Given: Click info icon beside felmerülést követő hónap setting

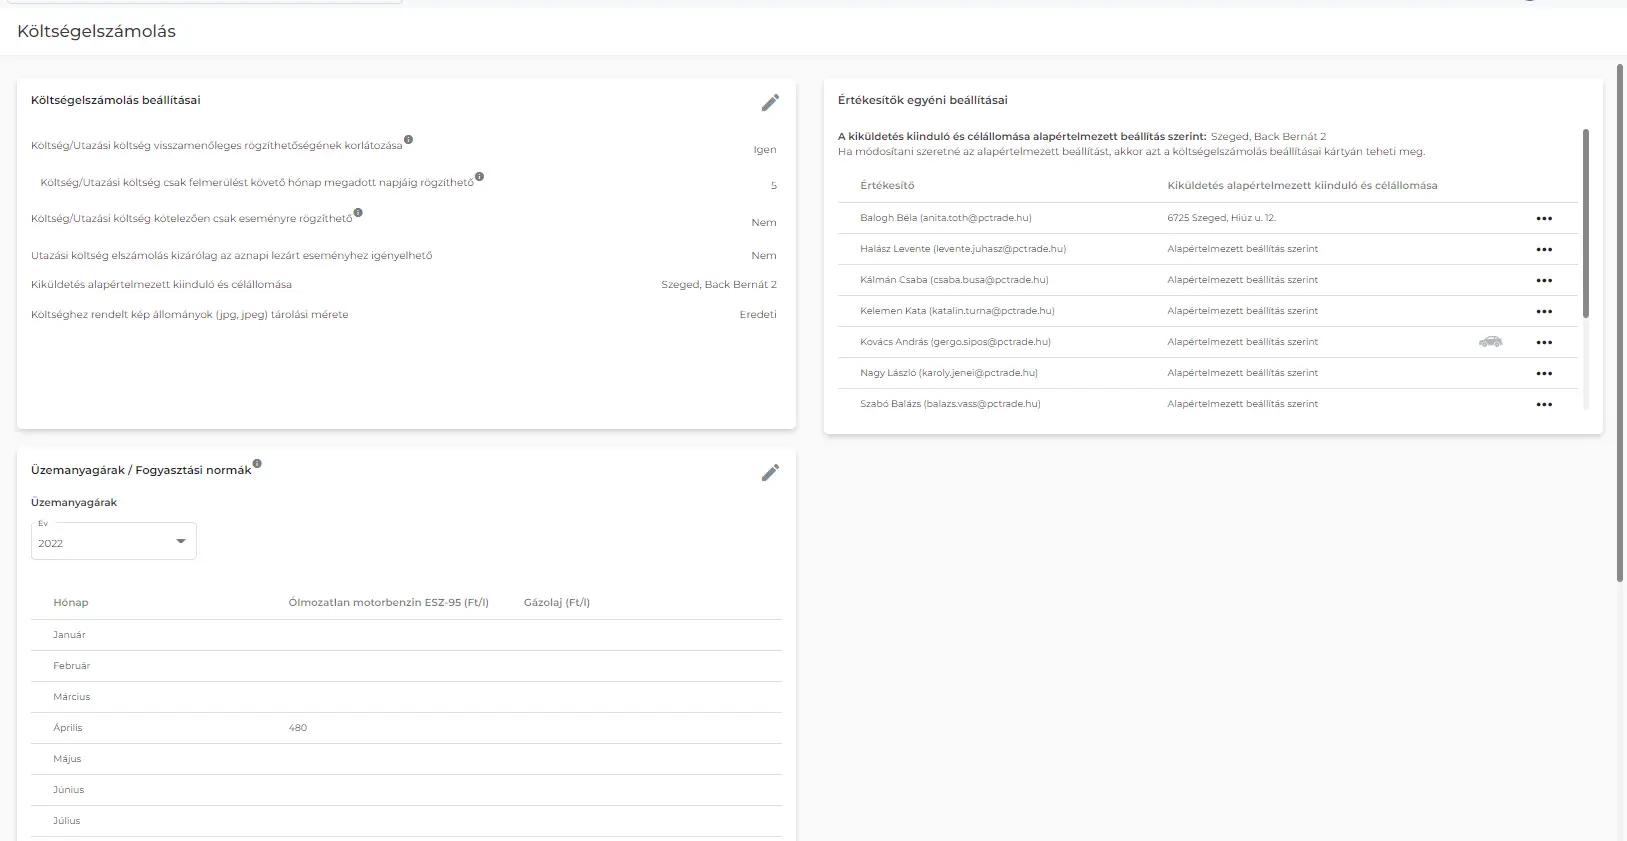Looking at the screenshot, I should 479,177.
